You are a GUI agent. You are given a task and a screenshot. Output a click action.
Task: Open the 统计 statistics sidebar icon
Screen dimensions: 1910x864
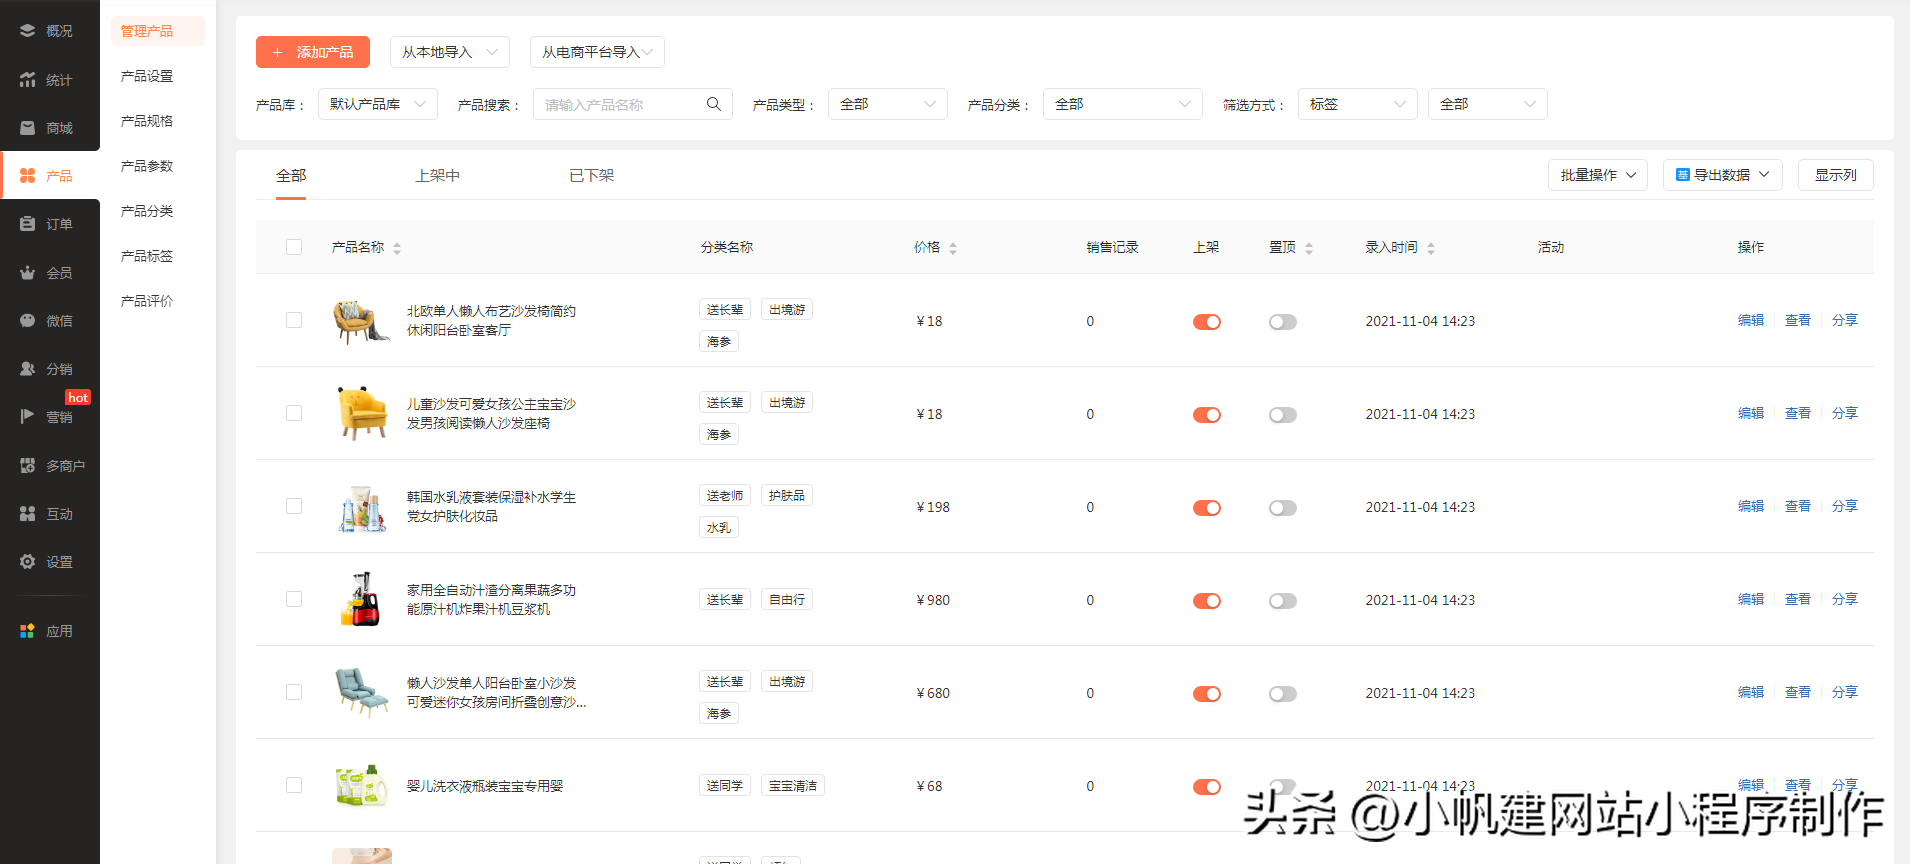[x=28, y=80]
